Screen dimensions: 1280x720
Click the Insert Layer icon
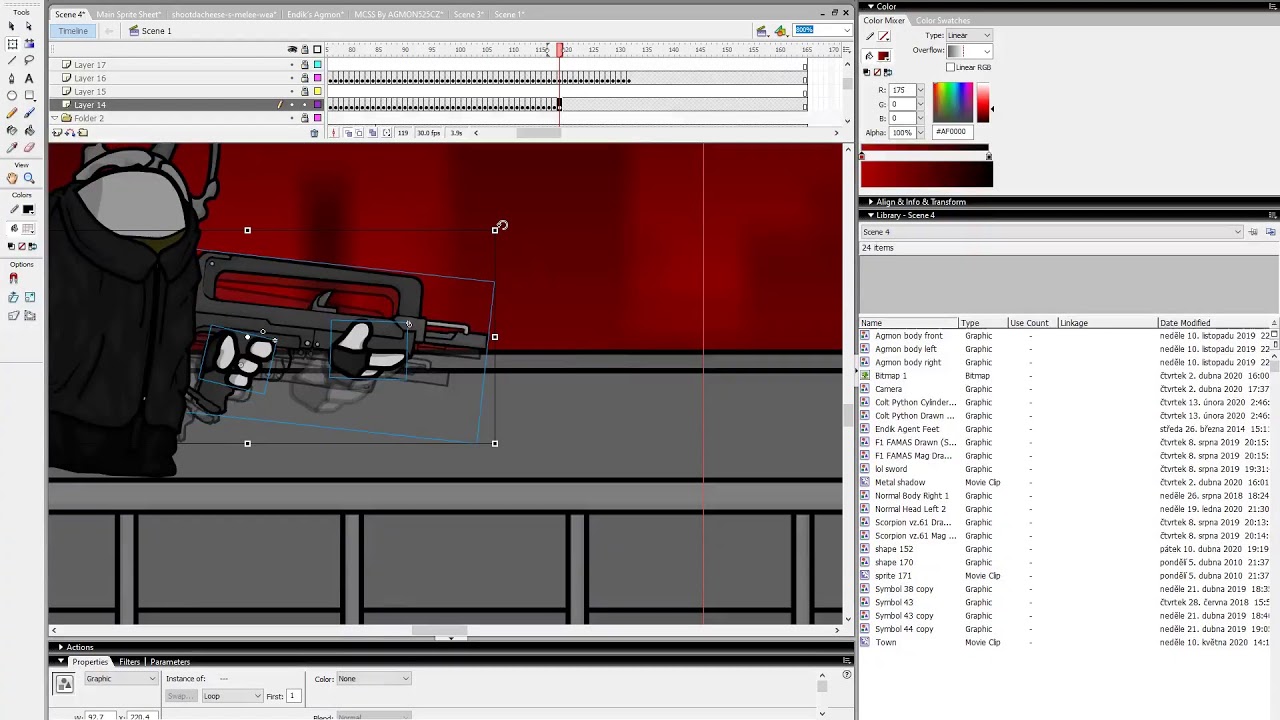coord(58,133)
